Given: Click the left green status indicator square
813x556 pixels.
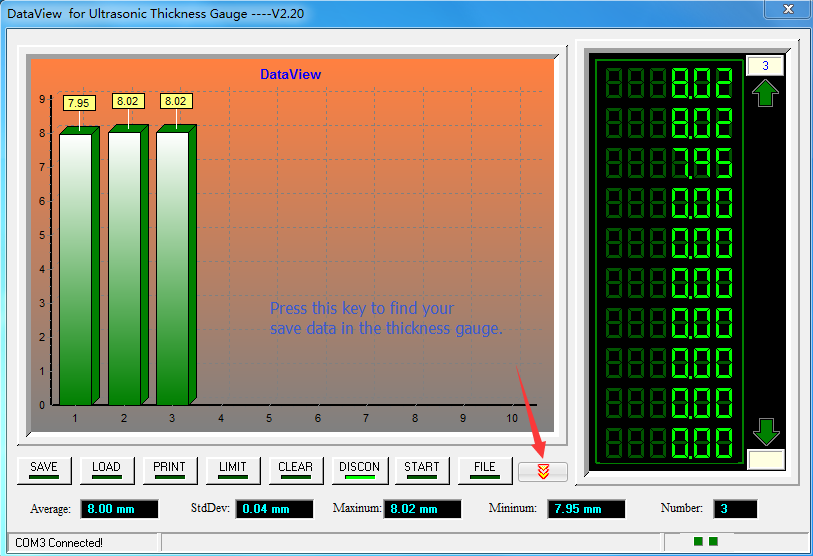Looking at the screenshot, I should click(698, 541).
